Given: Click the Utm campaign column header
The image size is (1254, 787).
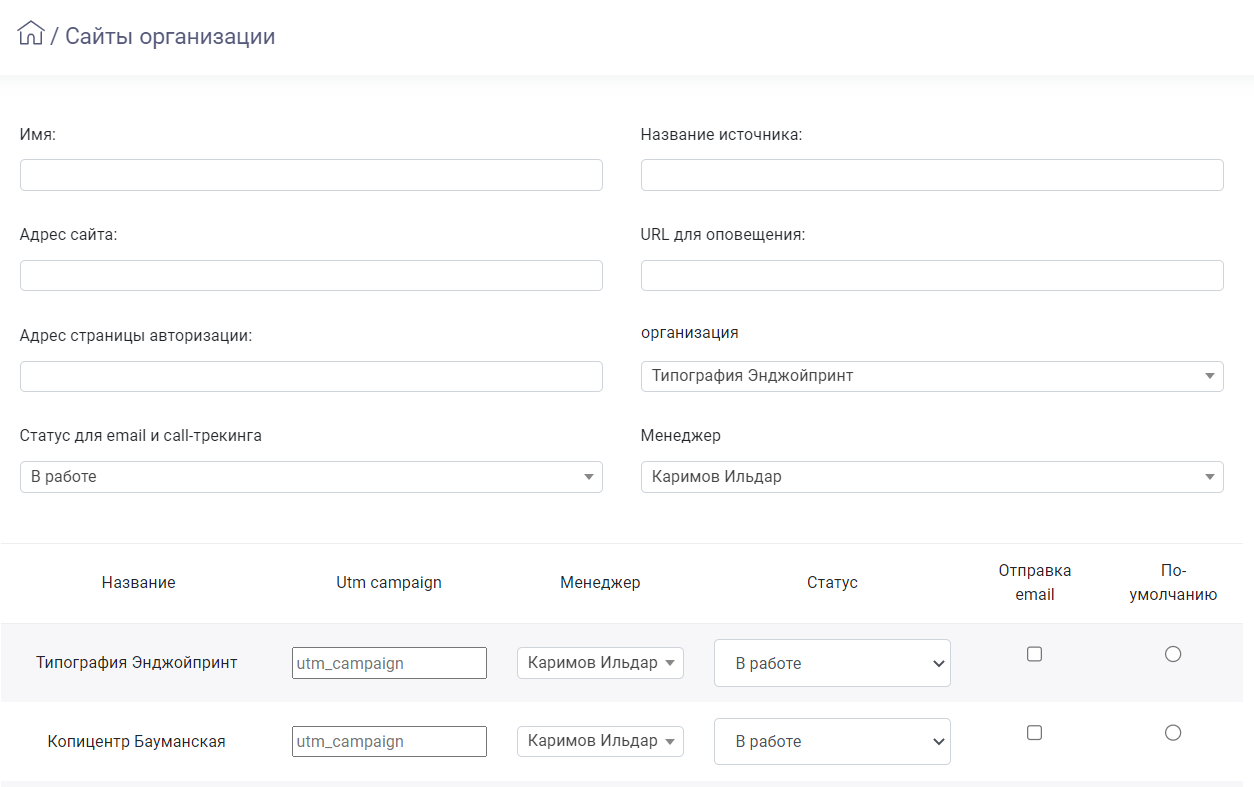Looking at the screenshot, I should pyautogui.click(x=389, y=583).
